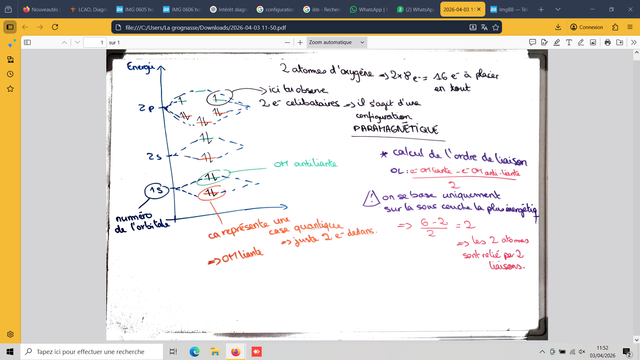The image size is (640, 360).
Task: Select the add image tool
Action: (x=593, y=42)
